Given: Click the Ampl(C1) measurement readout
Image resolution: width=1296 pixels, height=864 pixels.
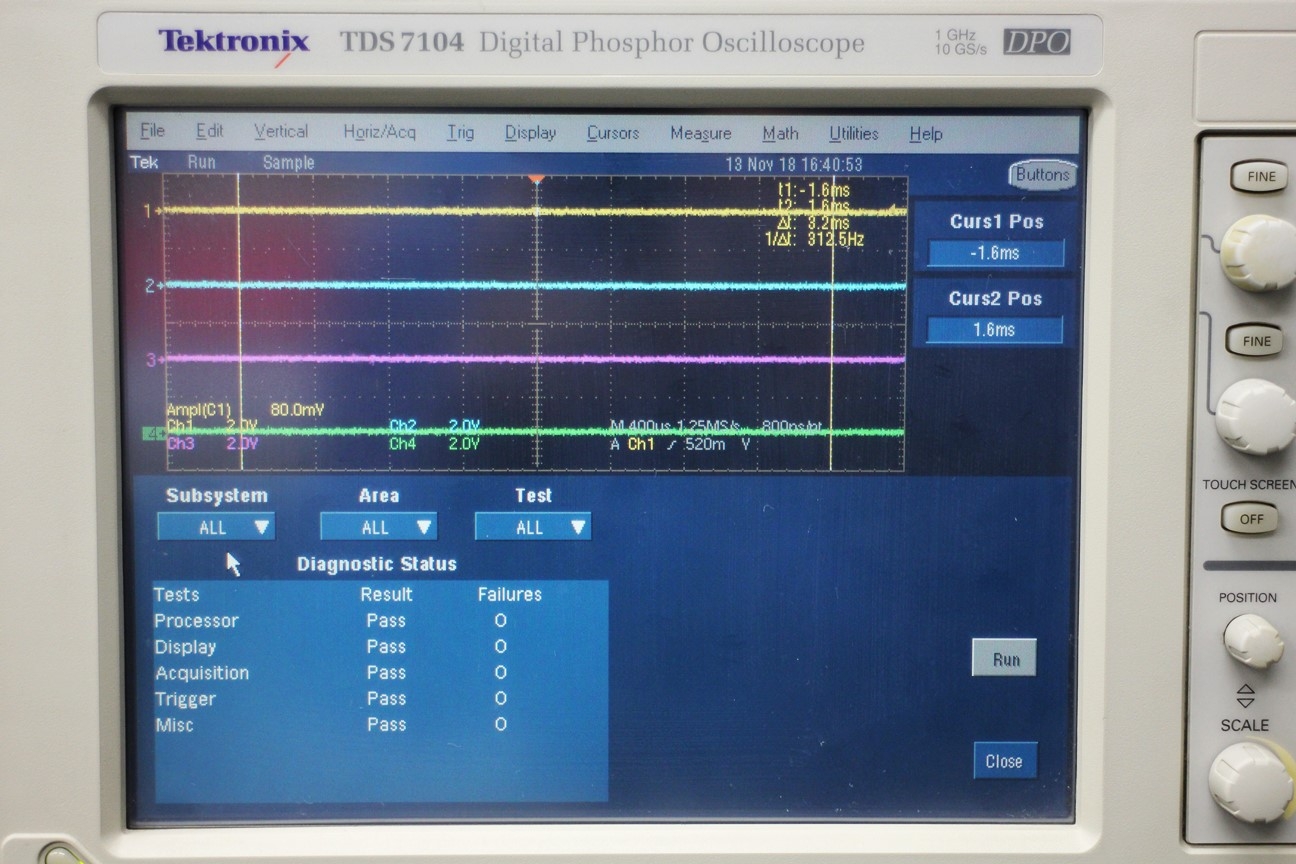Looking at the screenshot, I should click(x=245, y=410).
